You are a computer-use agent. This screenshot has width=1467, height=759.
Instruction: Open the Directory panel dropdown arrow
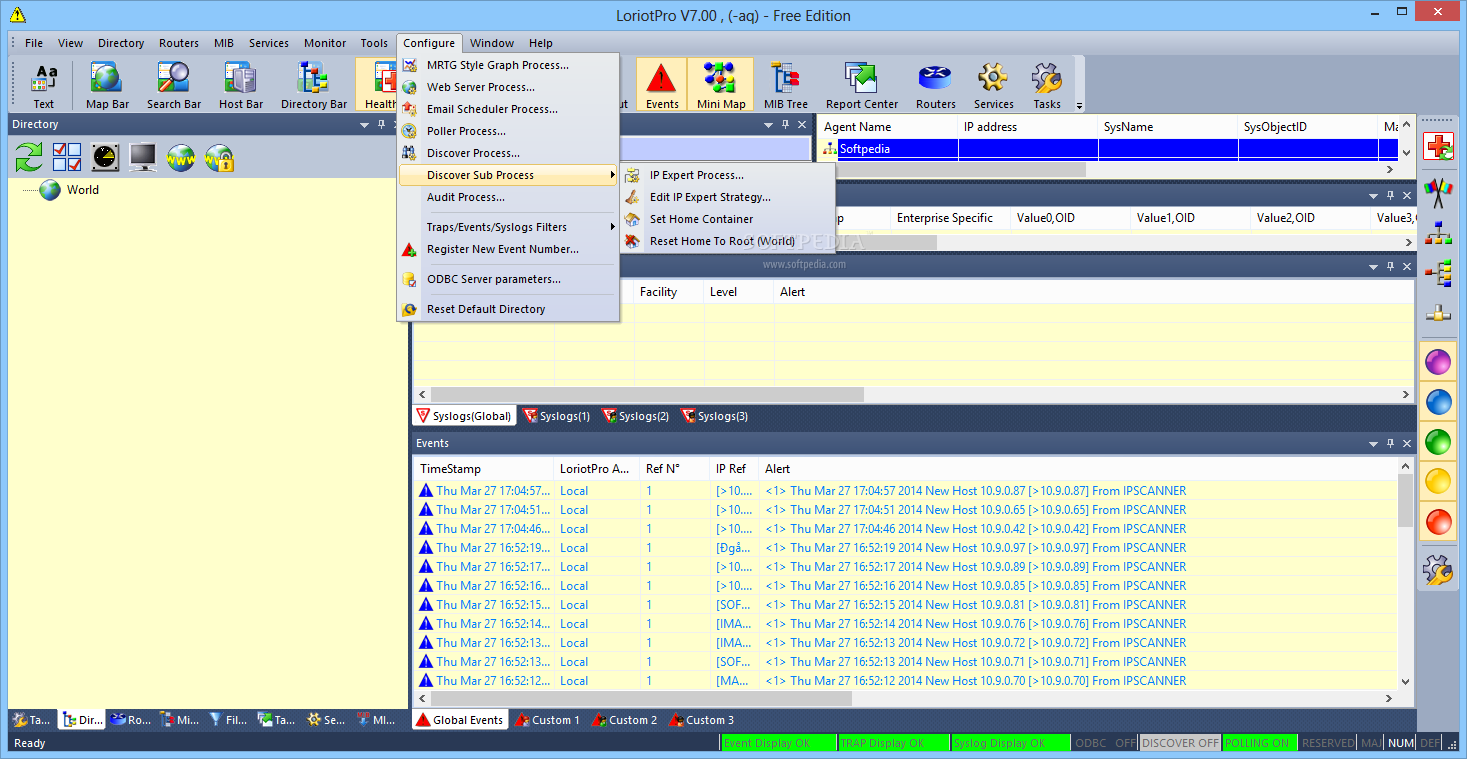[365, 125]
